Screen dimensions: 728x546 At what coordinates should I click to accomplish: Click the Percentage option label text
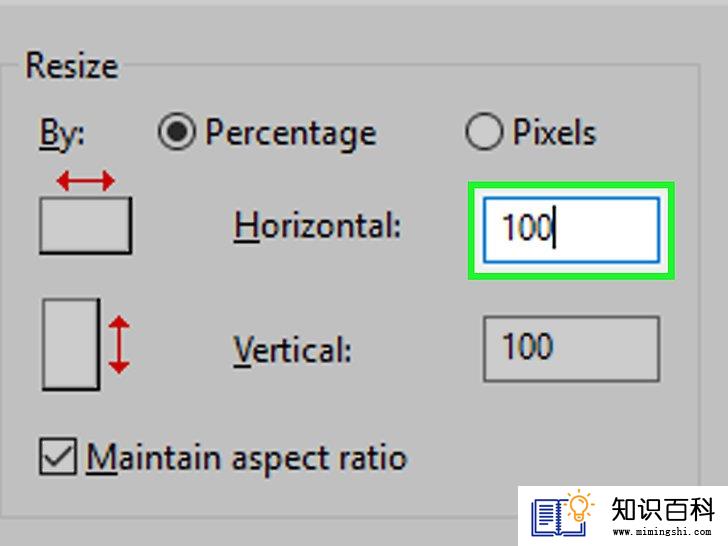pyautogui.click(x=290, y=133)
